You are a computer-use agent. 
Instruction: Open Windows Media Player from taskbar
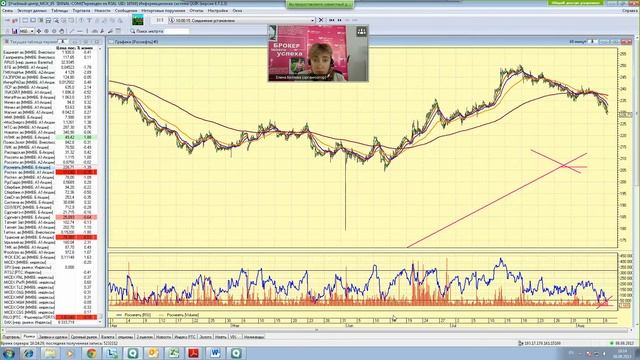[70, 353]
